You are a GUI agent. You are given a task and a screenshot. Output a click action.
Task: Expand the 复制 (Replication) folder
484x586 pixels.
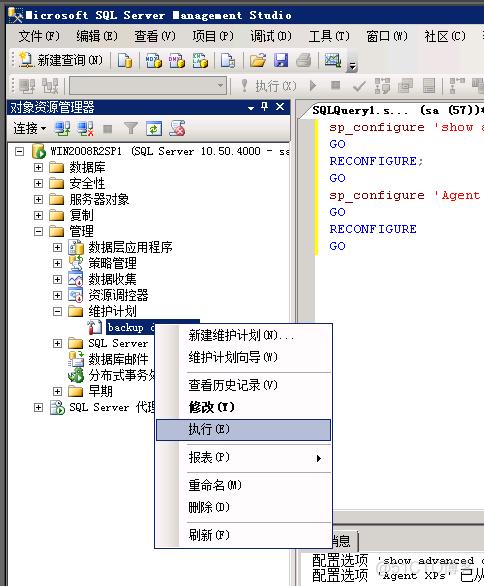[38, 215]
